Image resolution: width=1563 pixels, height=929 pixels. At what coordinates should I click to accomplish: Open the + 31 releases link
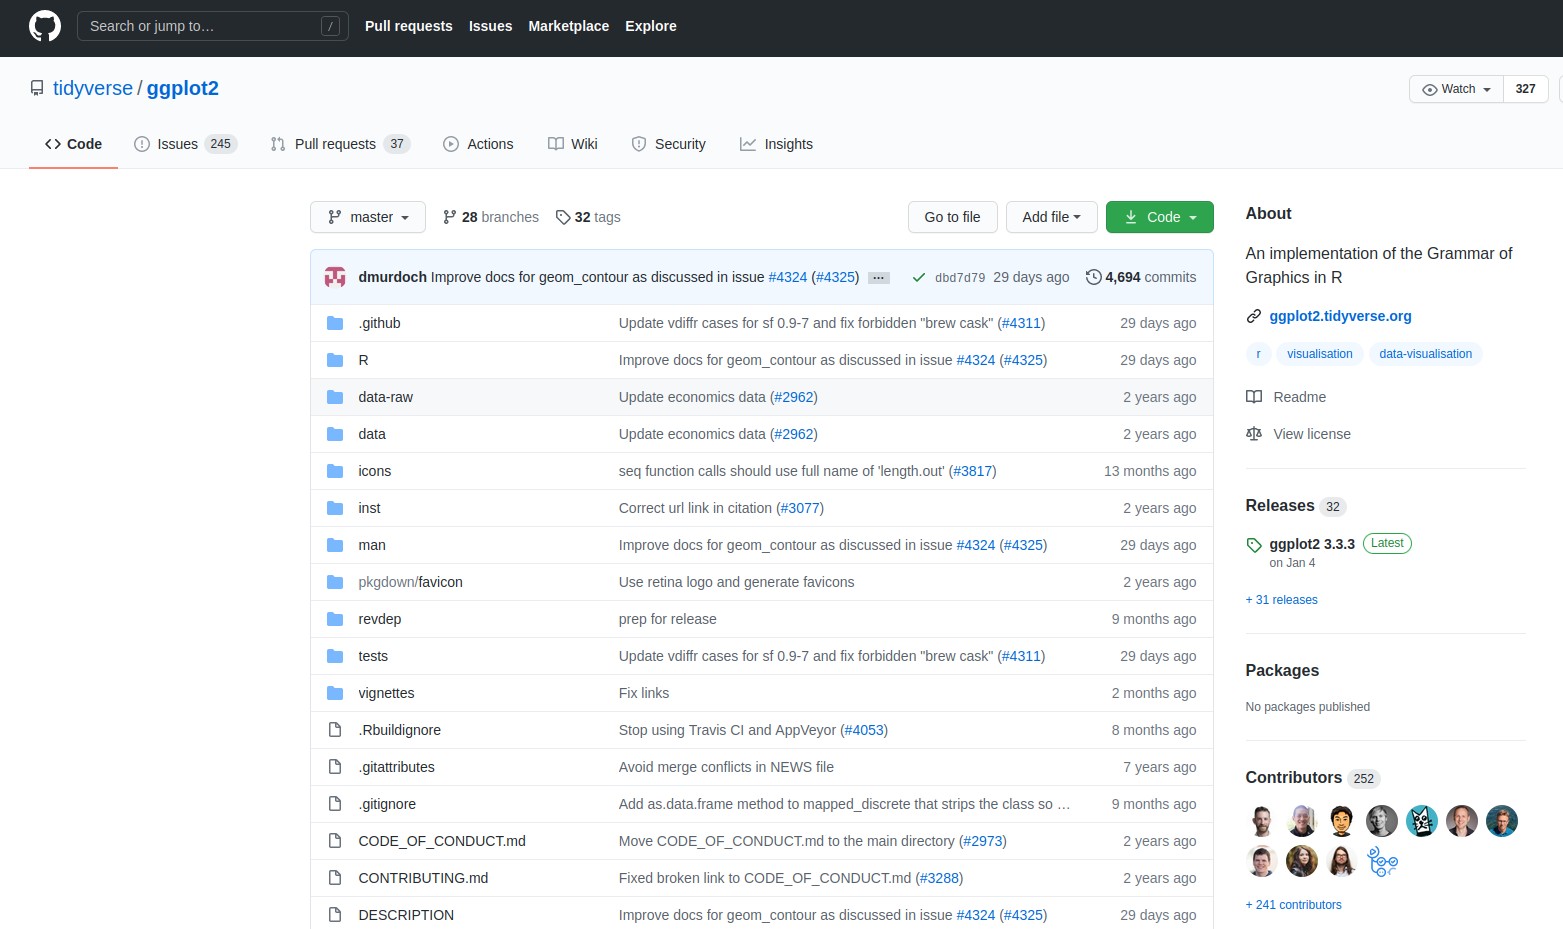pos(1281,600)
